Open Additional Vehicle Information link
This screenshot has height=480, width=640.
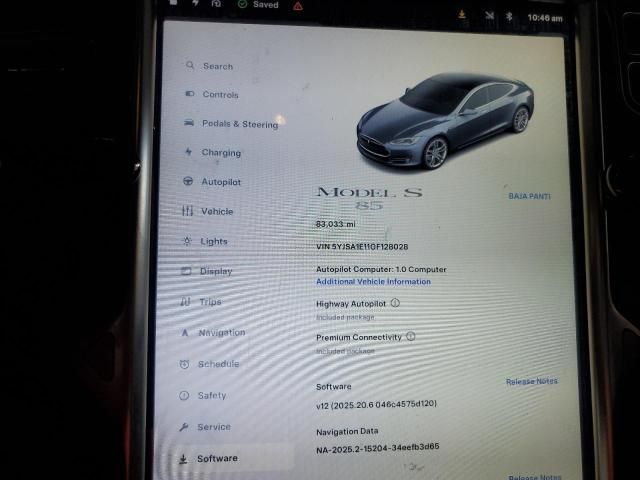[373, 282]
